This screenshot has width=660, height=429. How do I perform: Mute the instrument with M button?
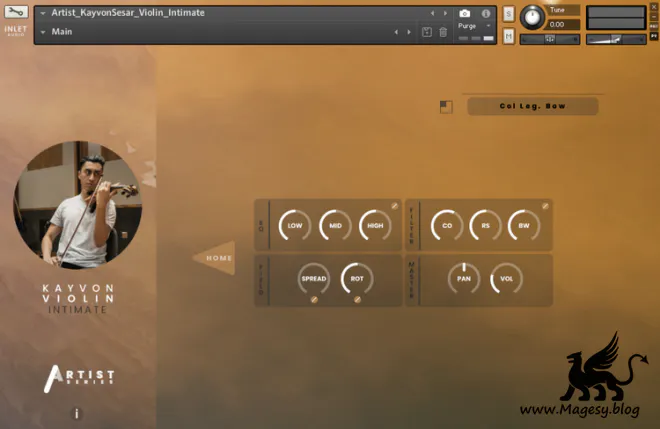(x=508, y=37)
